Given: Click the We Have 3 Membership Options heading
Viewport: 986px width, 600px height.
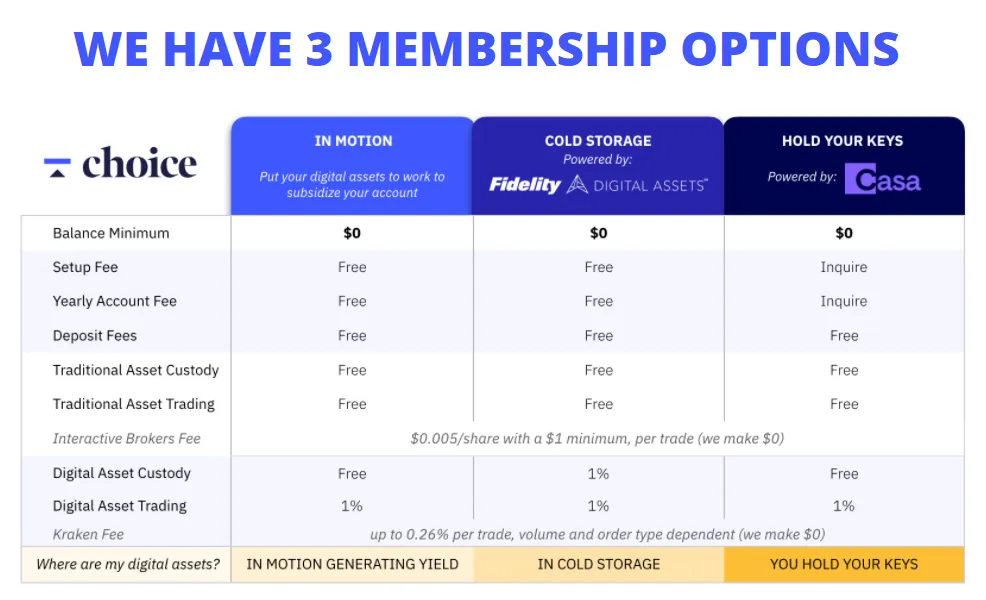Looking at the screenshot, I should pos(487,48).
